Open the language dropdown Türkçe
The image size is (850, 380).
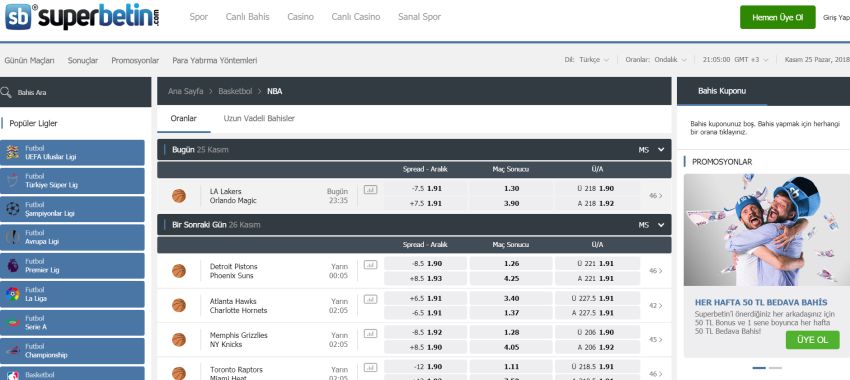tap(594, 60)
